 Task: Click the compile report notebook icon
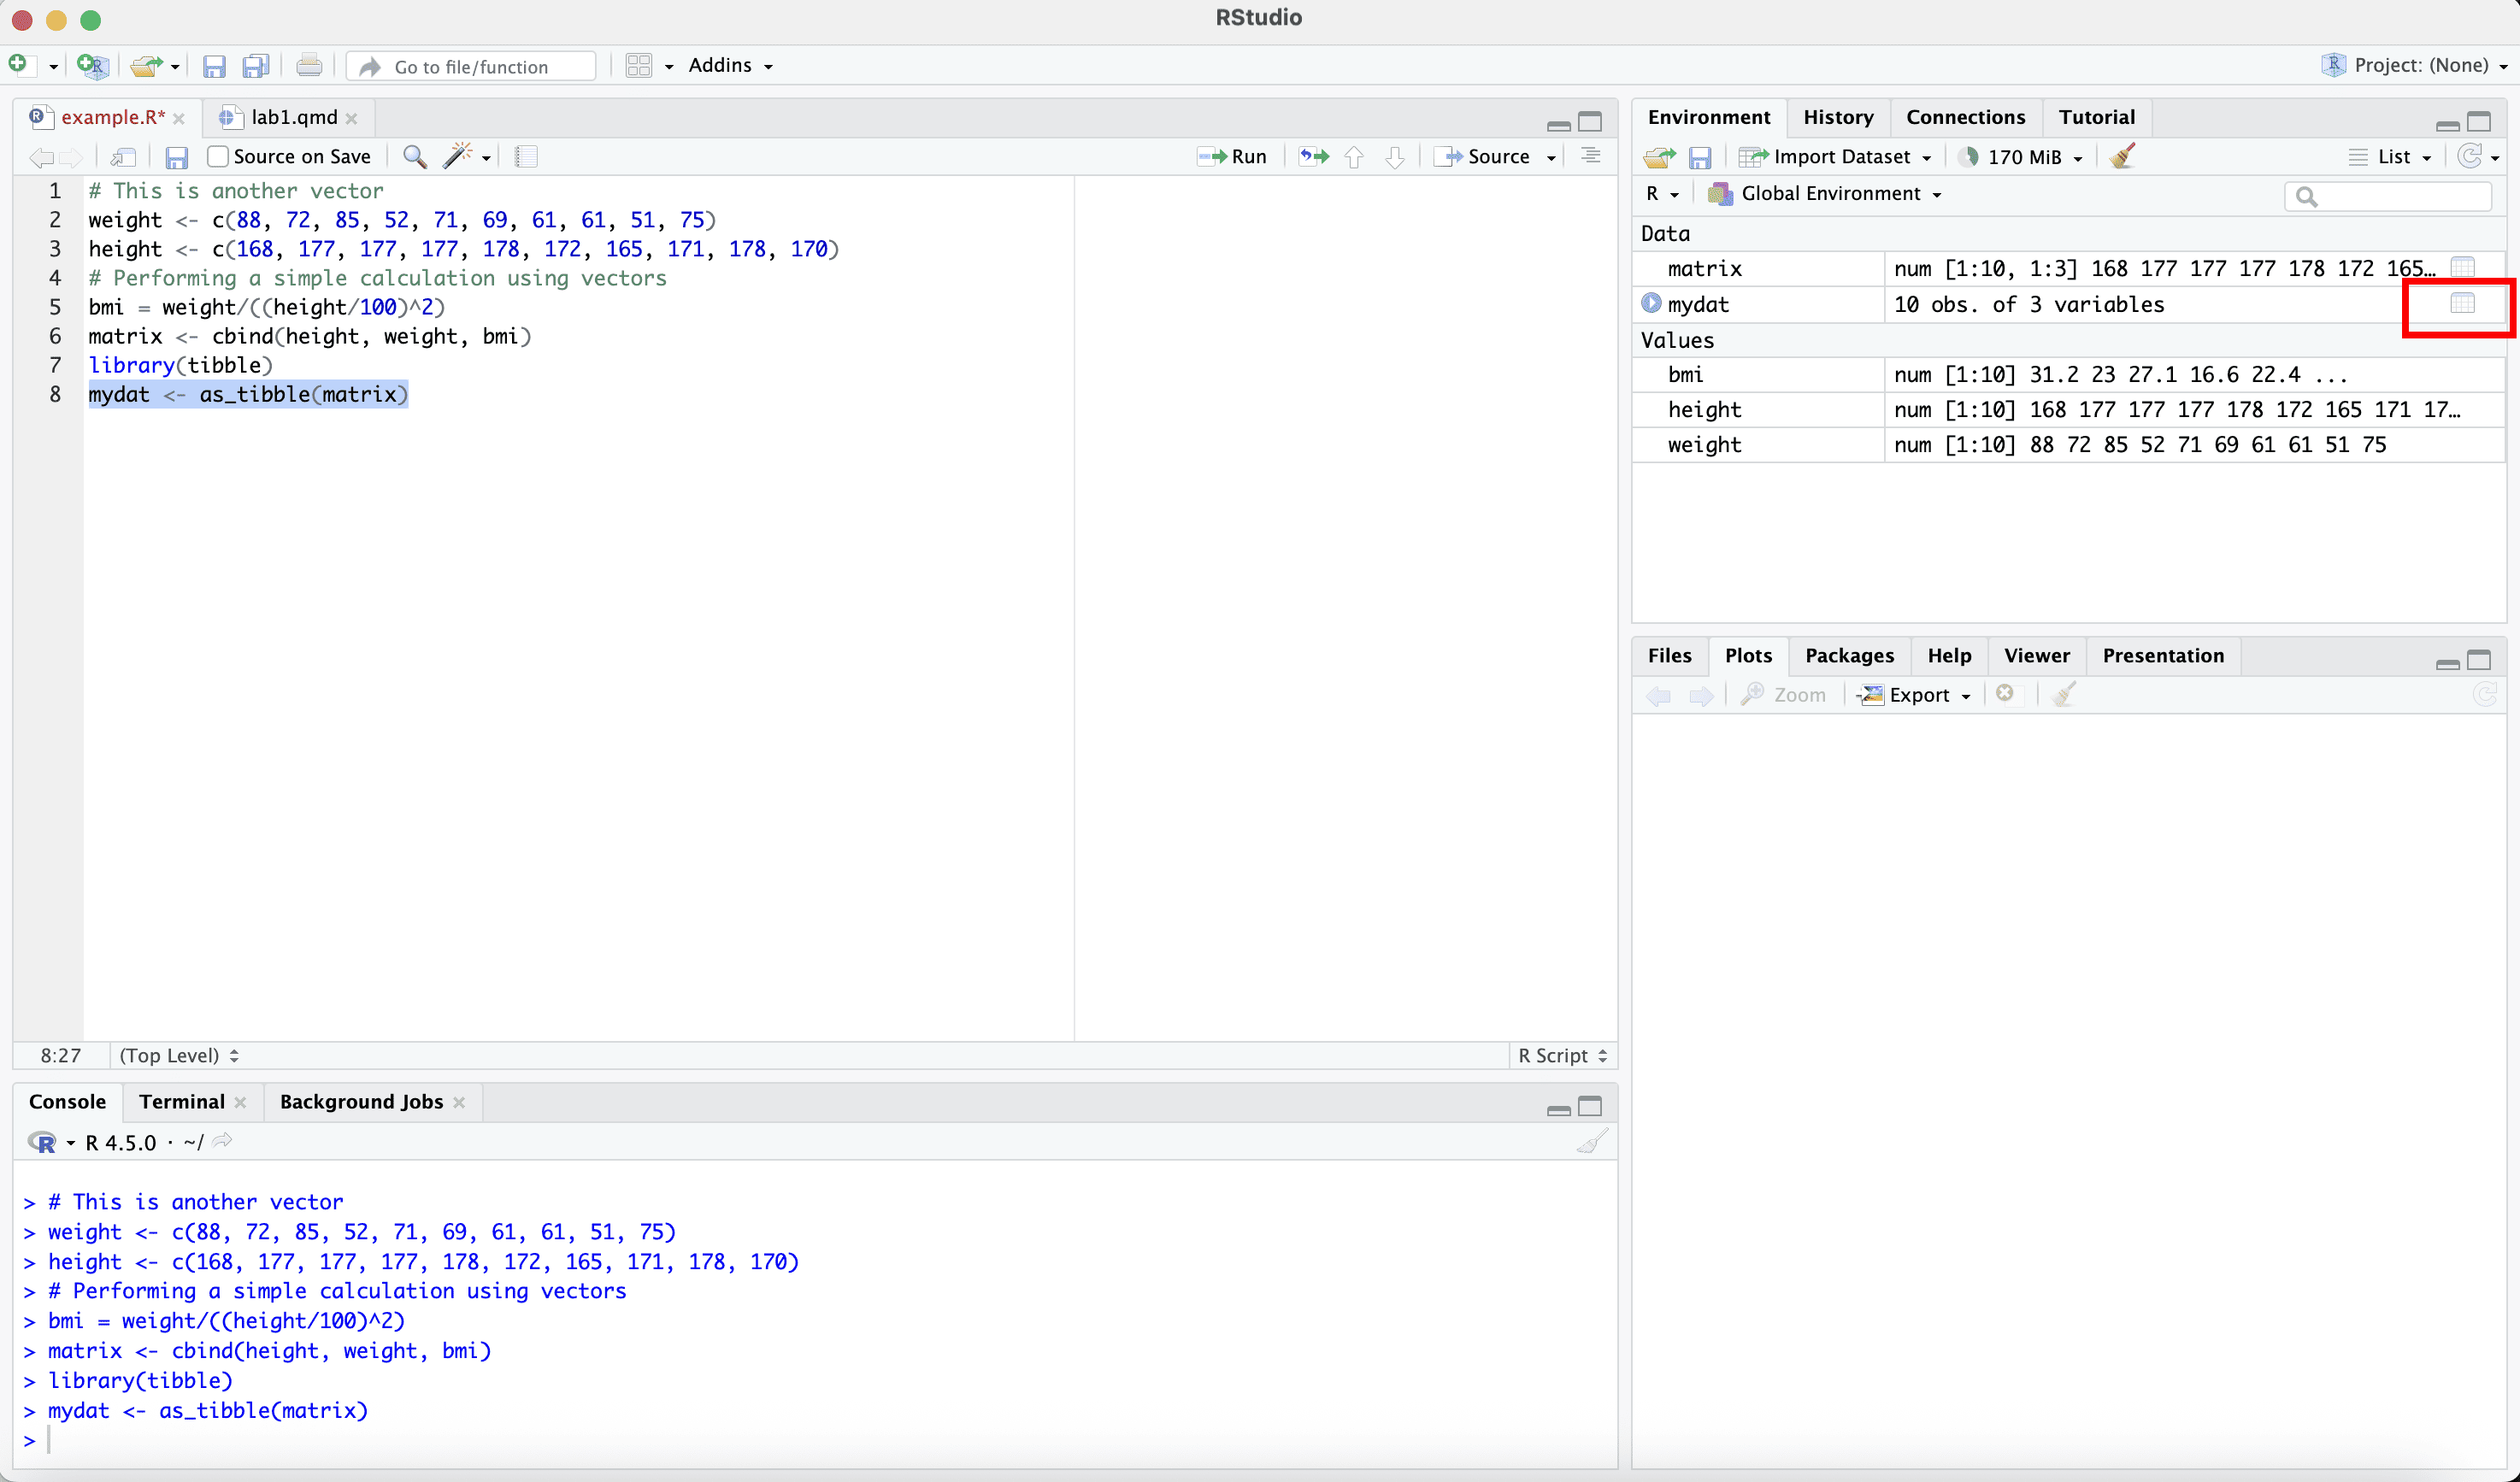[x=526, y=157]
